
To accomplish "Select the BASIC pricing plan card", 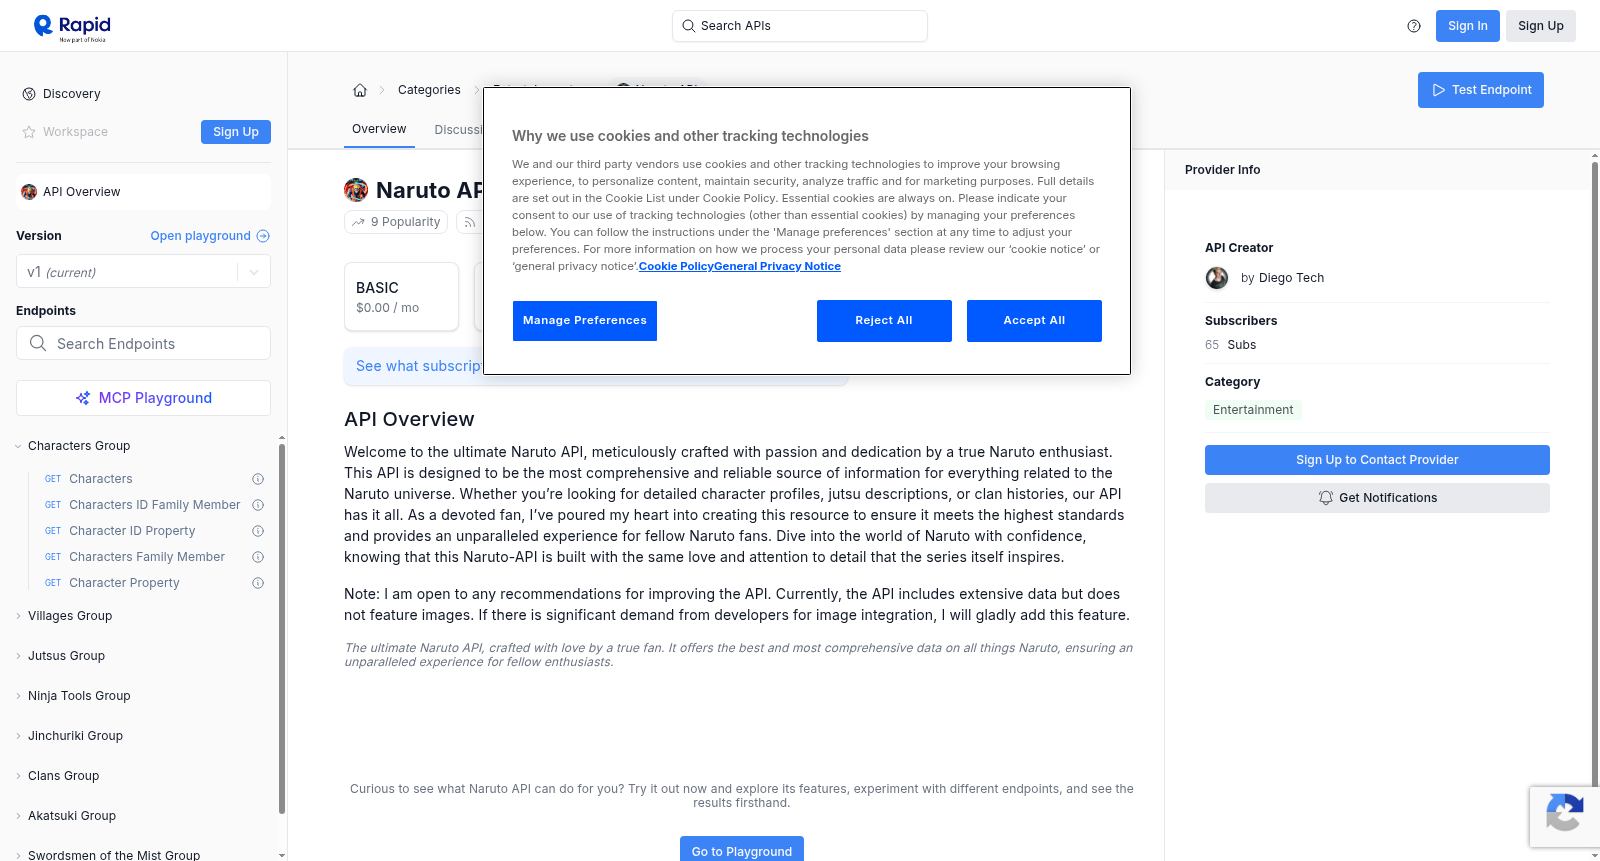I will click(x=401, y=297).
